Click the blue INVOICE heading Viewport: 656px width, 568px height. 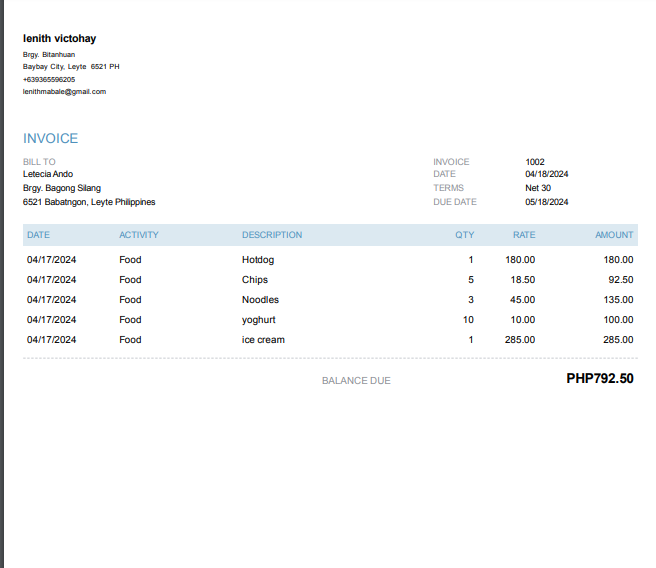51,138
